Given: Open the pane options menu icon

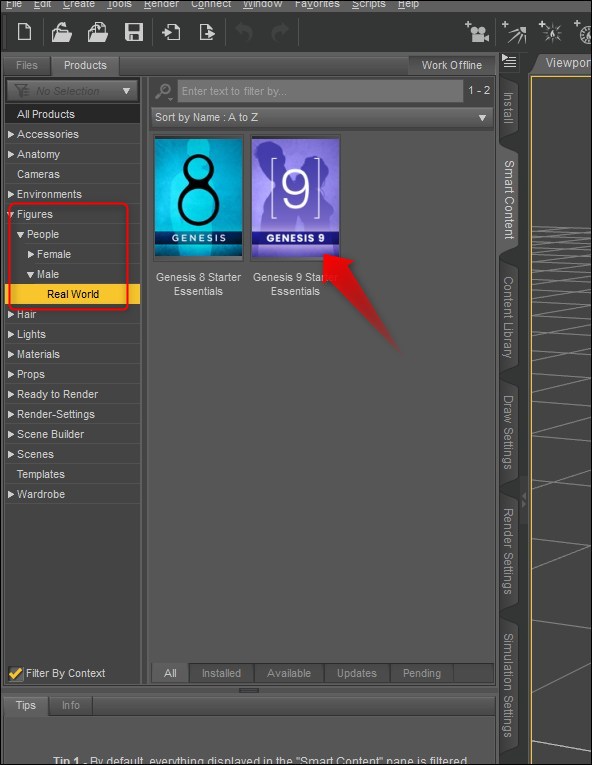Looking at the screenshot, I should click(x=509, y=62).
